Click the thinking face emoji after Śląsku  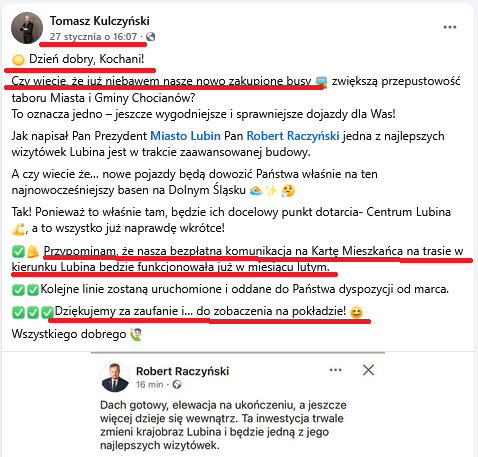[x=288, y=191]
